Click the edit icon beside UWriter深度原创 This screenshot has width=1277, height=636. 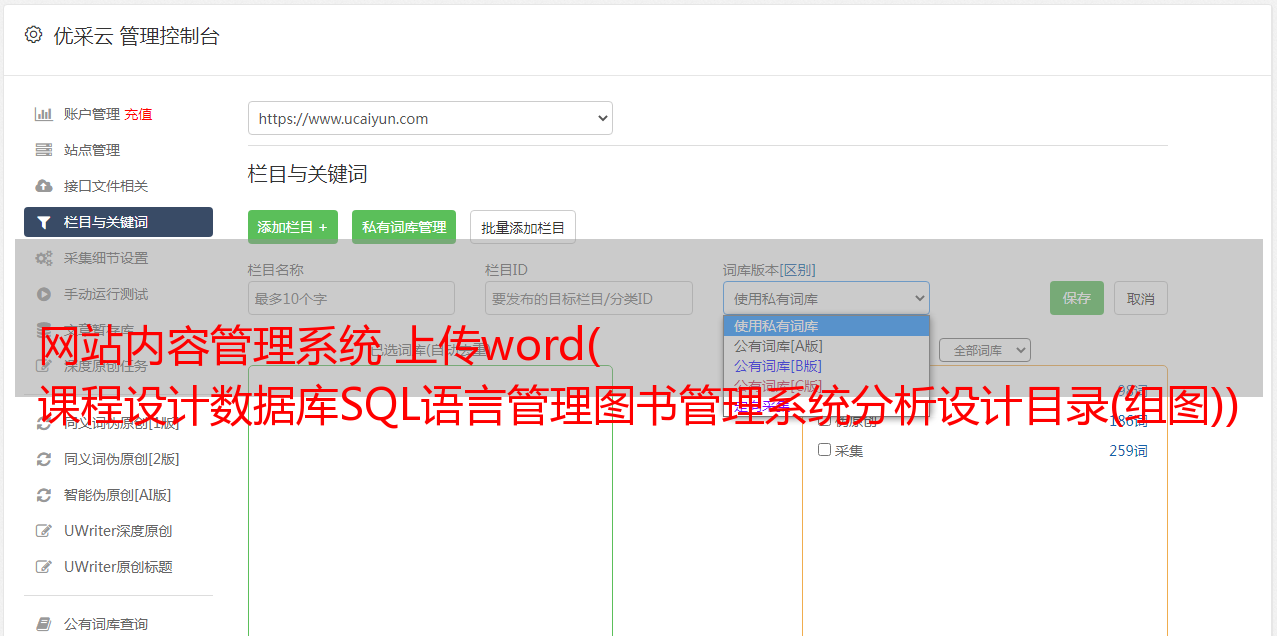(x=43, y=531)
